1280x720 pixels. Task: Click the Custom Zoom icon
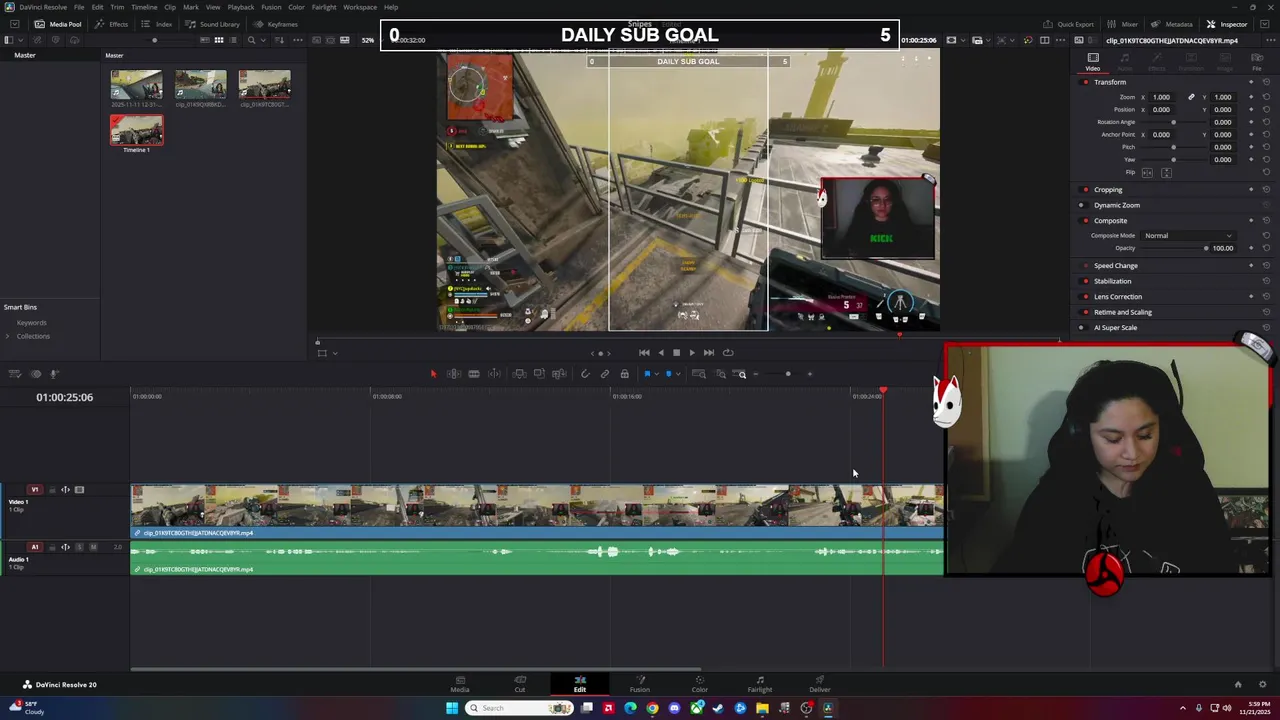(741, 374)
